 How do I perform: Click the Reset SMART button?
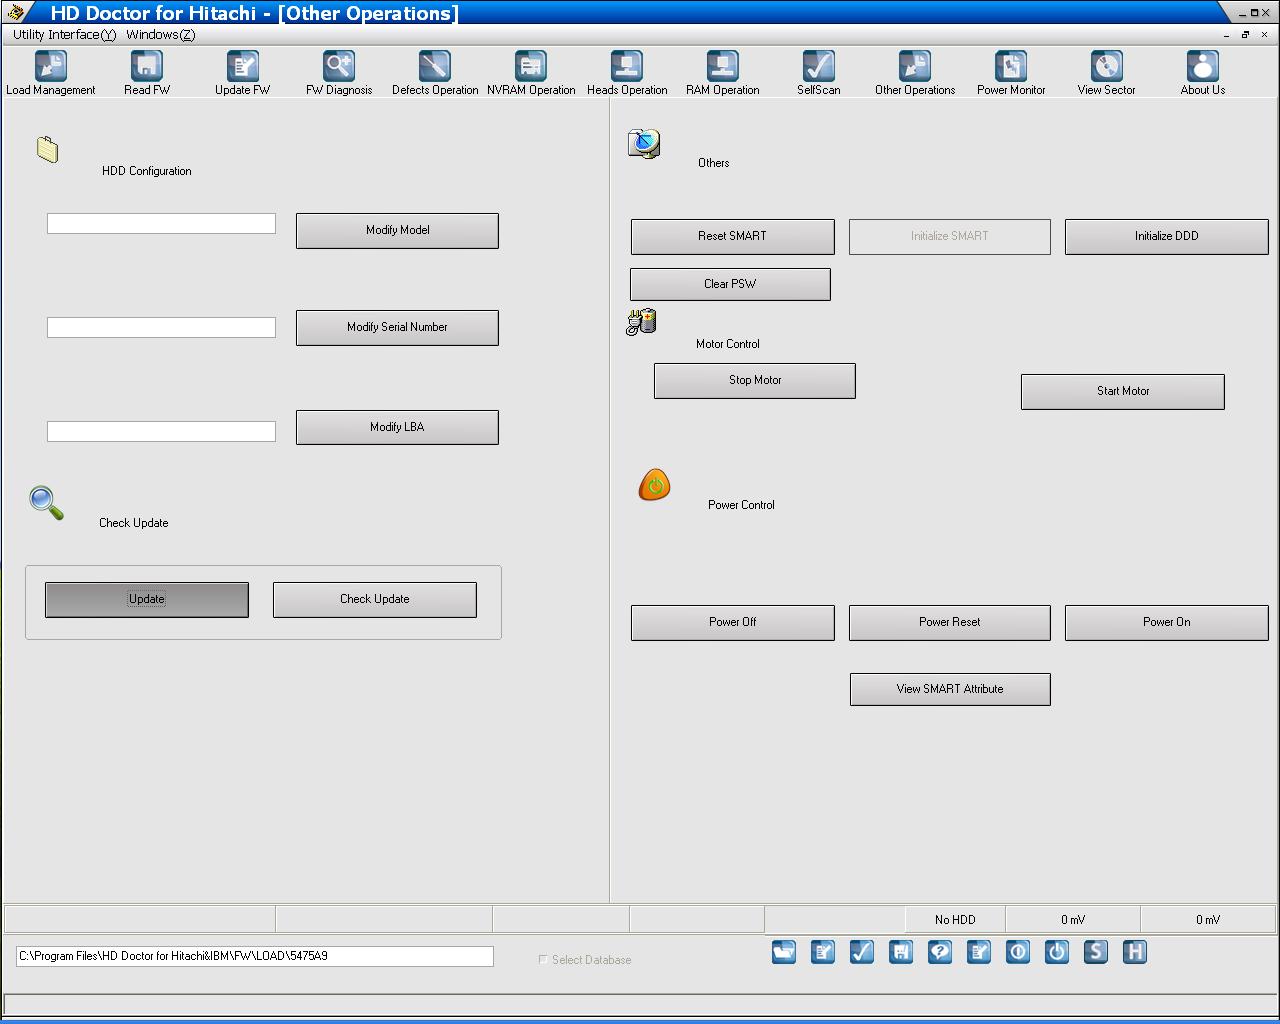click(733, 236)
